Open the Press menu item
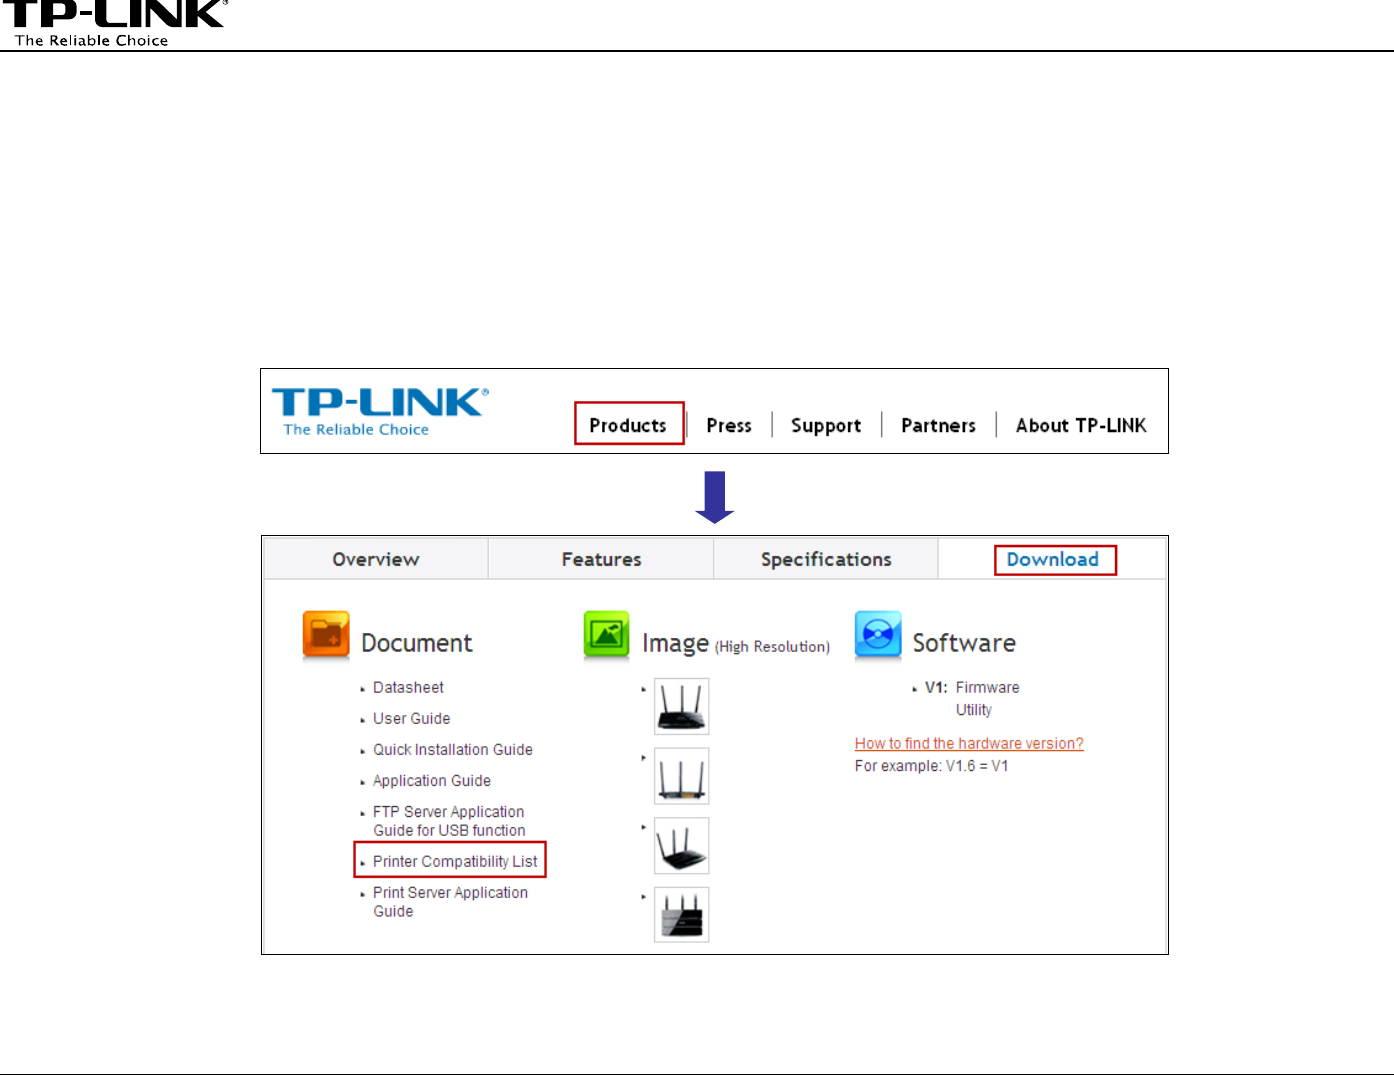The image size is (1394, 1075). pyautogui.click(x=729, y=425)
